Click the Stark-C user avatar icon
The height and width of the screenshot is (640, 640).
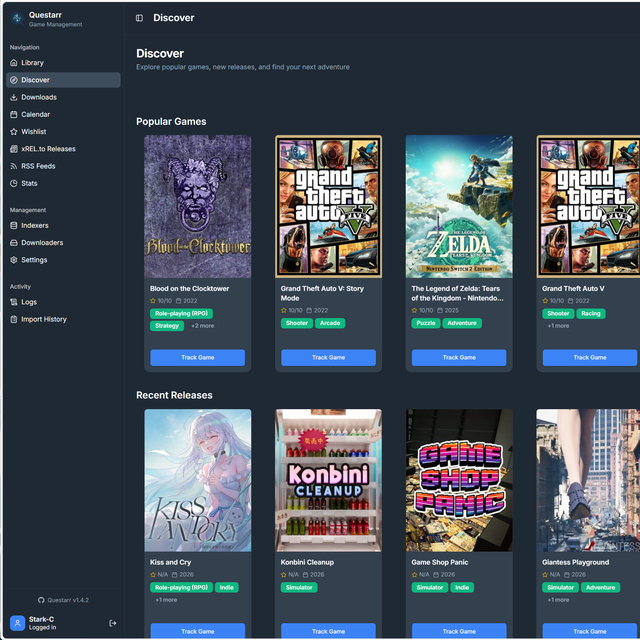point(18,623)
